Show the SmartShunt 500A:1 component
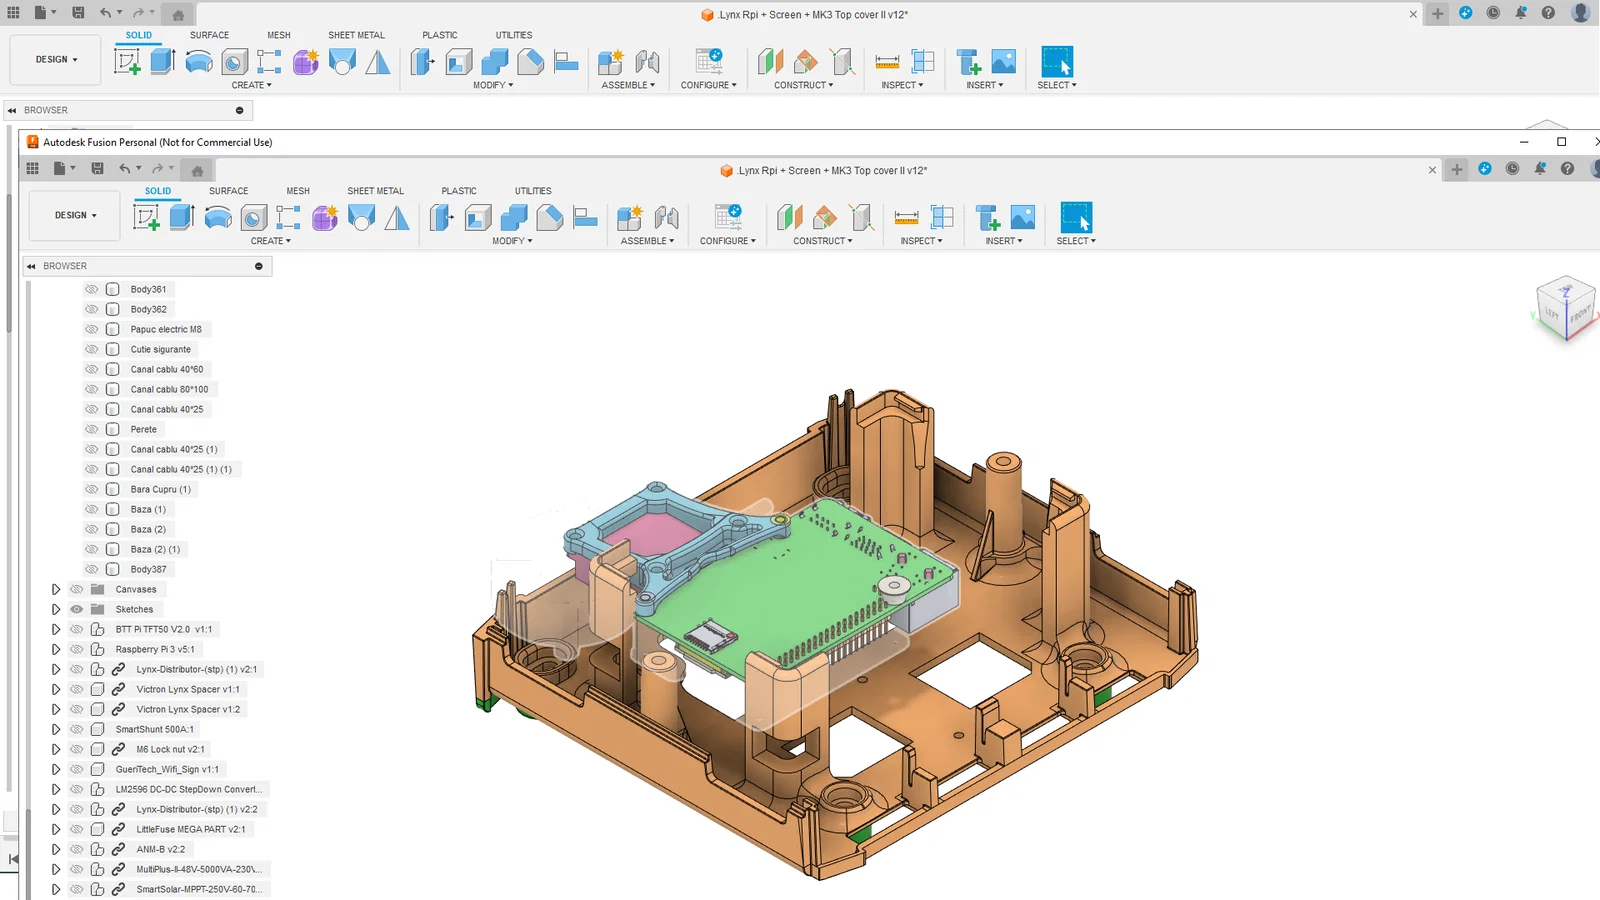The width and height of the screenshot is (1600, 900). point(77,729)
